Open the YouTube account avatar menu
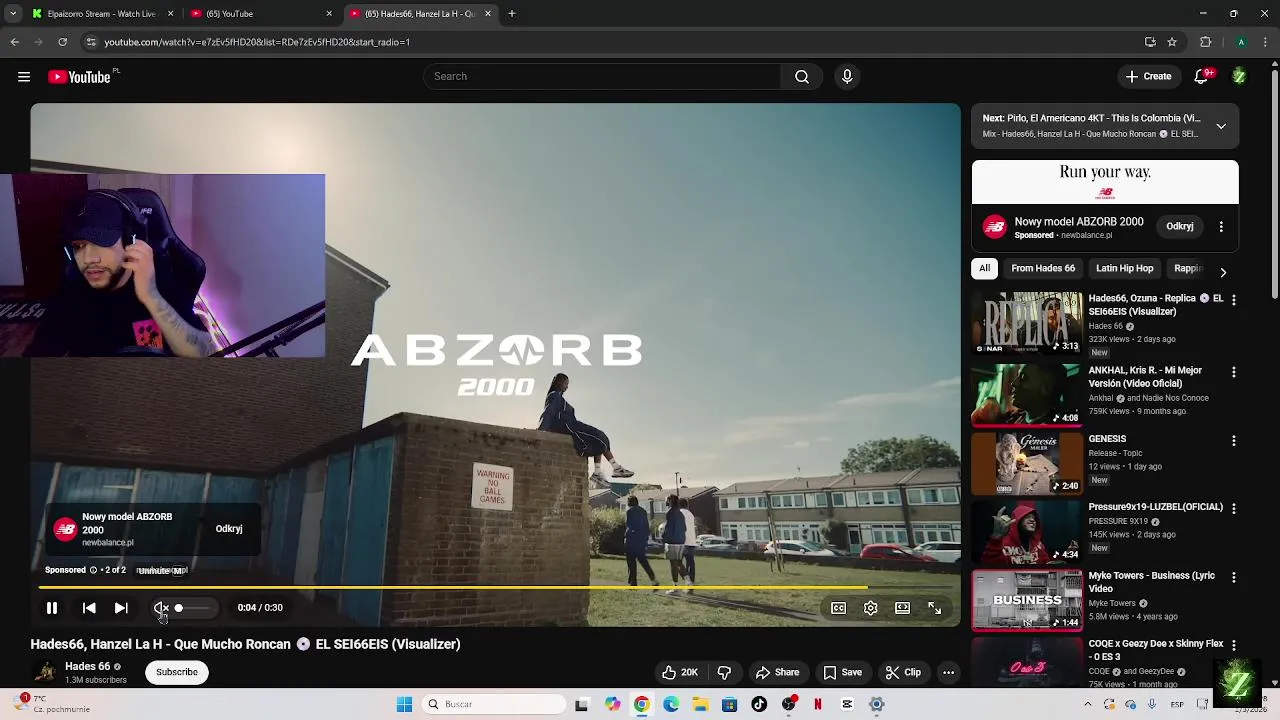 (x=1239, y=77)
